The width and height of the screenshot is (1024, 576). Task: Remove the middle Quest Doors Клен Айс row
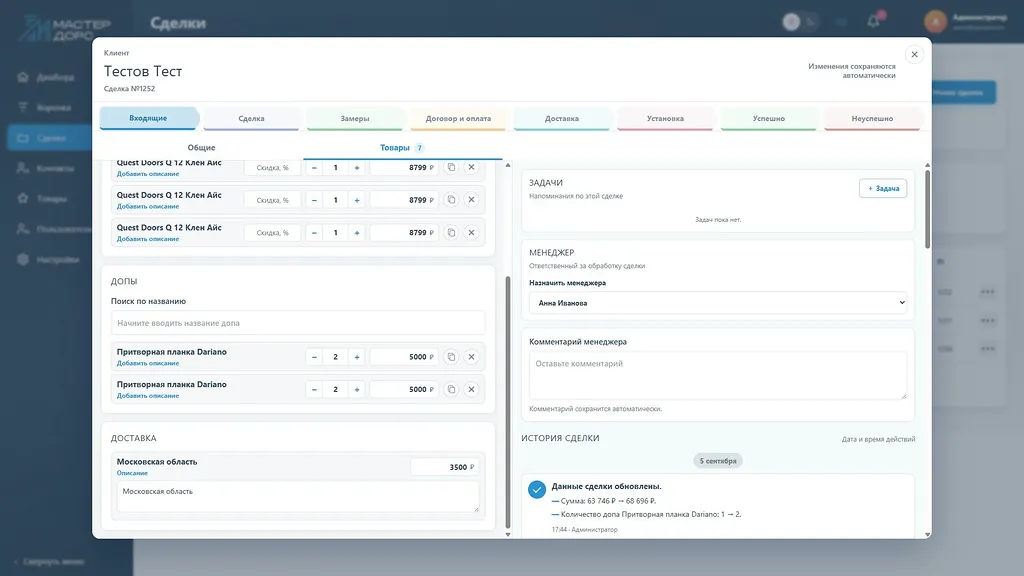pos(471,200)
